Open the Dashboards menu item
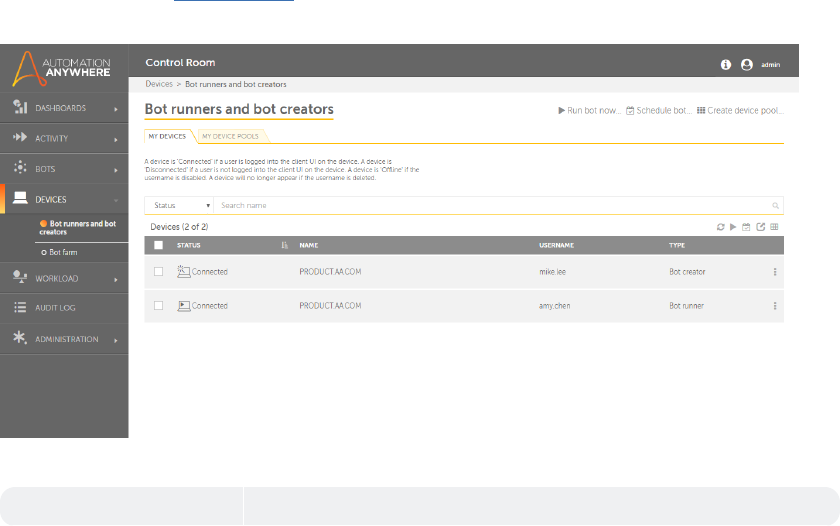 [x=61, y=108]
